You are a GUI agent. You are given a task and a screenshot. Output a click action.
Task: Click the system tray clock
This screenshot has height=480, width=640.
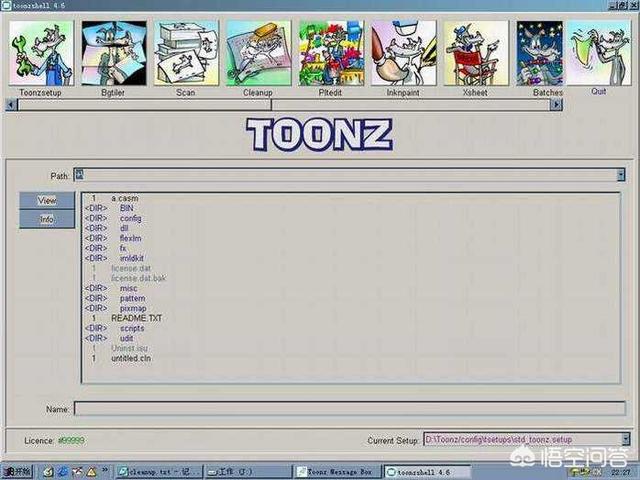[x=620, y=472]
